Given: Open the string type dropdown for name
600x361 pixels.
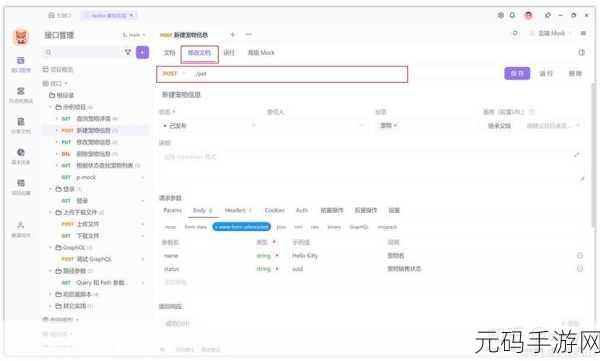Looking at the screenshot, I should point(267,256).
